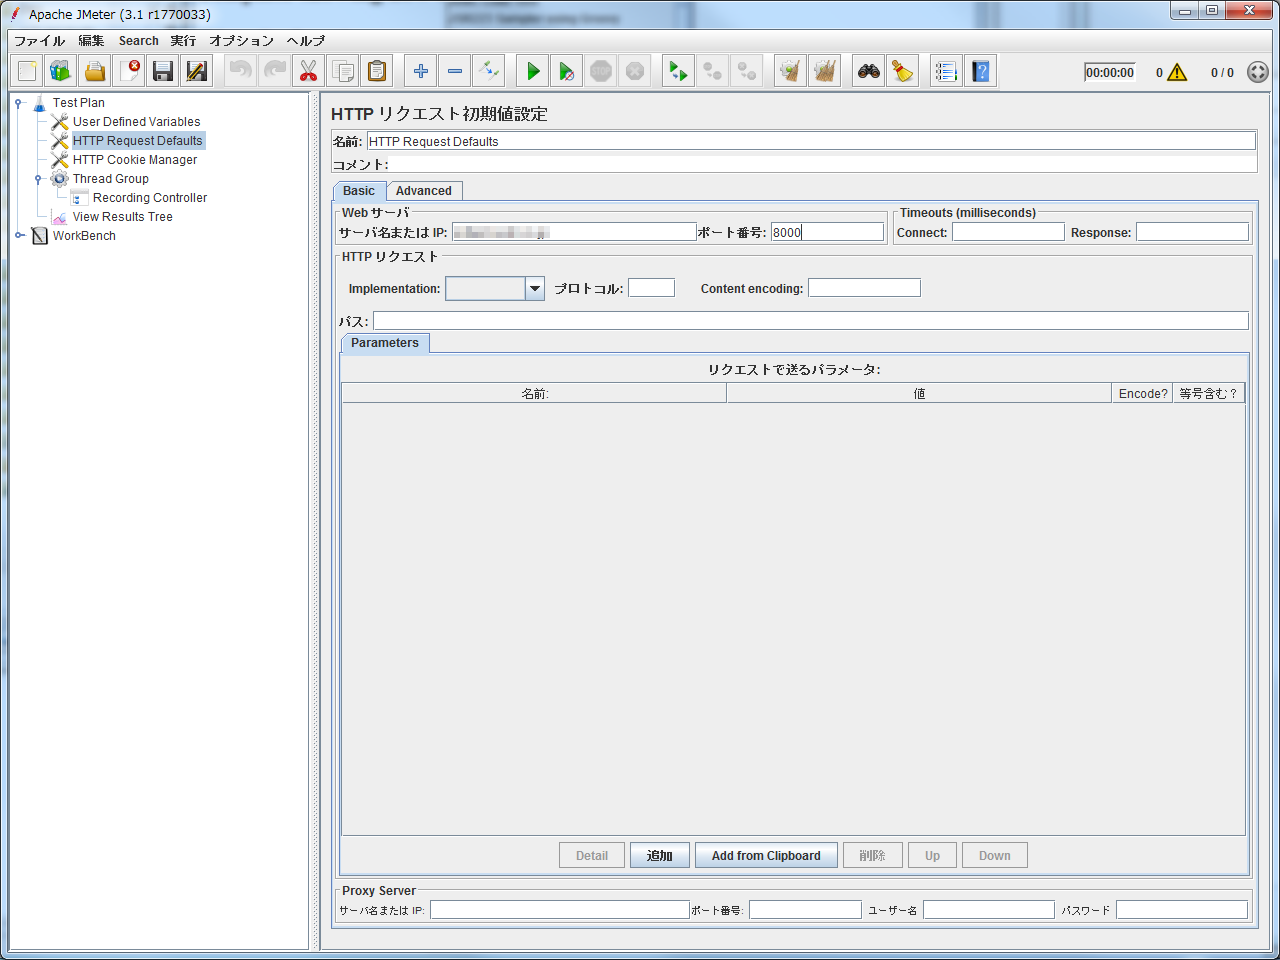Click the Proxy Server パスワード field
The height and width of the screenshot is (960, 1280).
click(1182, 910)
